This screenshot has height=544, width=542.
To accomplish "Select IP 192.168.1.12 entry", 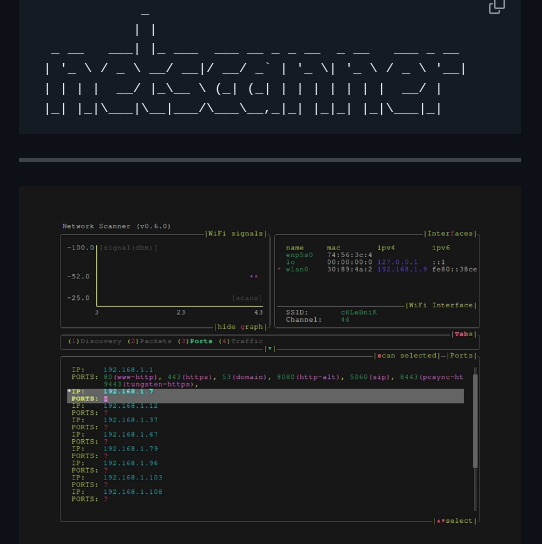I will click(130, 406).
